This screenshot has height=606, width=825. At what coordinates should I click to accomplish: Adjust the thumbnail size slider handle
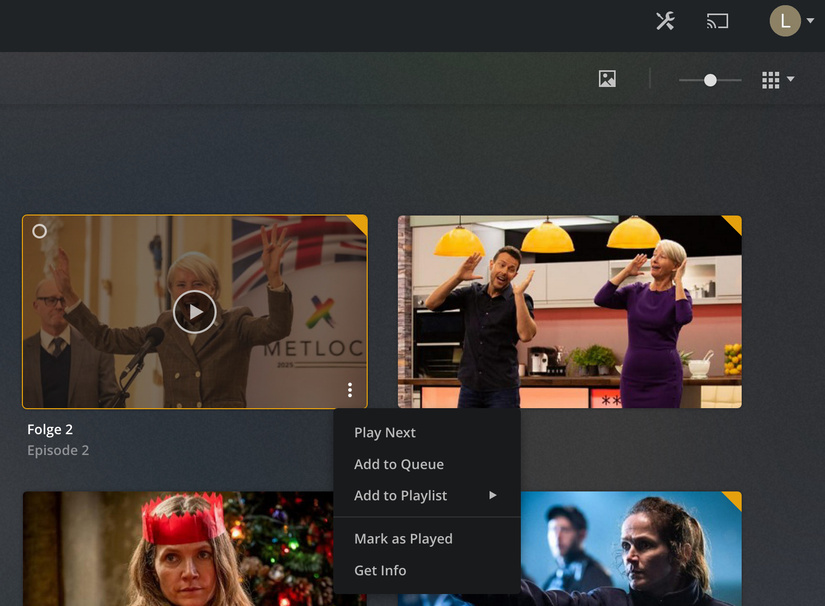click(x=710, y=80)
